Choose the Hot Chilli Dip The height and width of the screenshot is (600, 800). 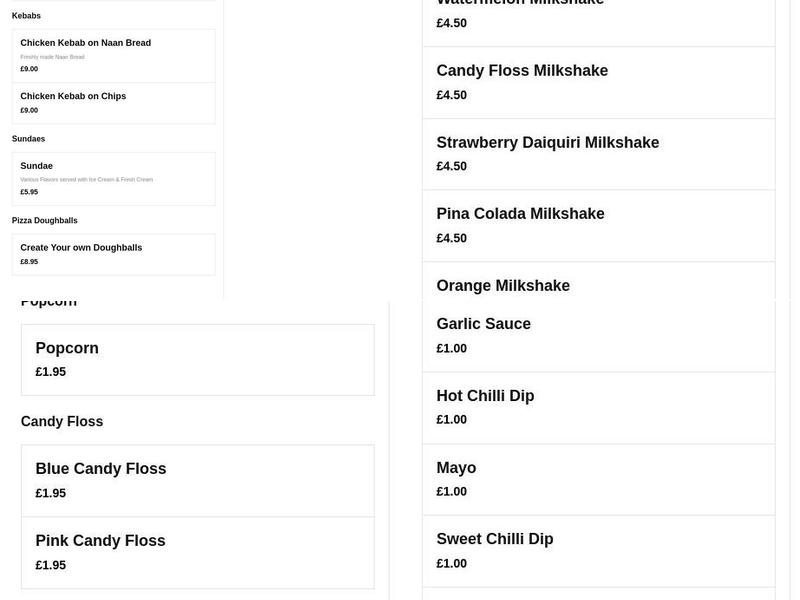point(597,406)
